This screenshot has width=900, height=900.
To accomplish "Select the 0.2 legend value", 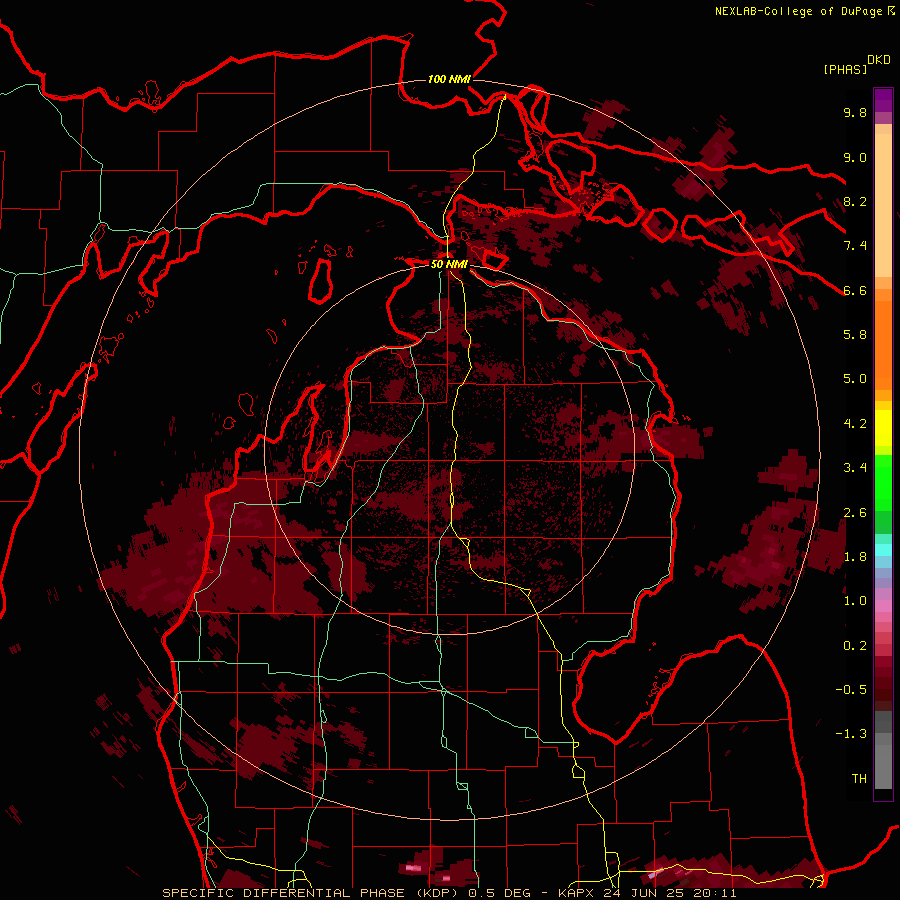I will [x=855, y=646].
